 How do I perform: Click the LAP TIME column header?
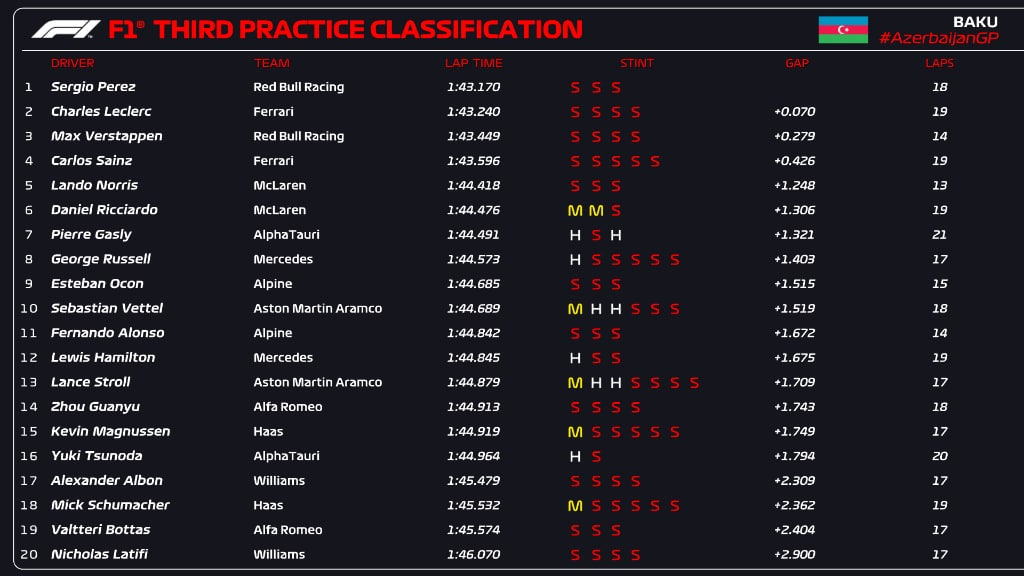[x=473, y=63]
